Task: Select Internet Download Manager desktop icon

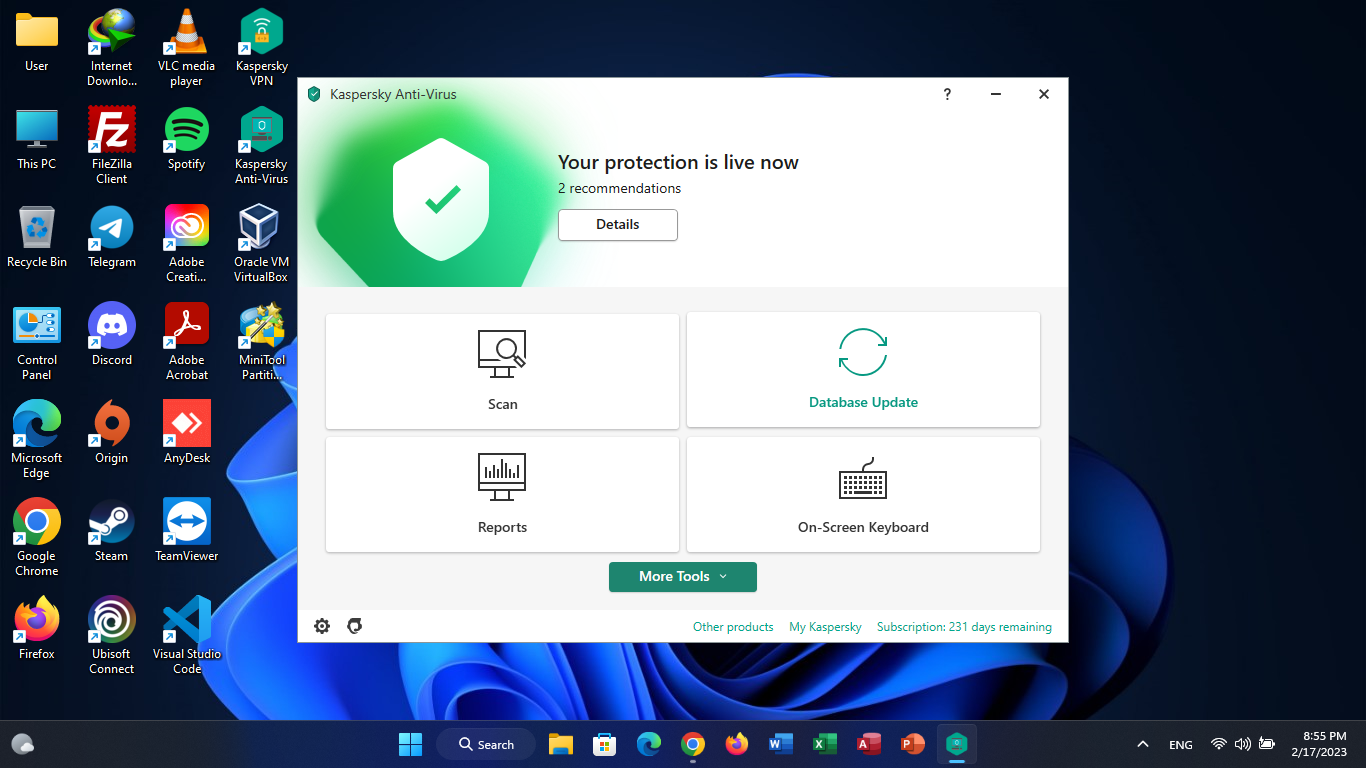Action: pyautogui.click(x=112, y=48)
